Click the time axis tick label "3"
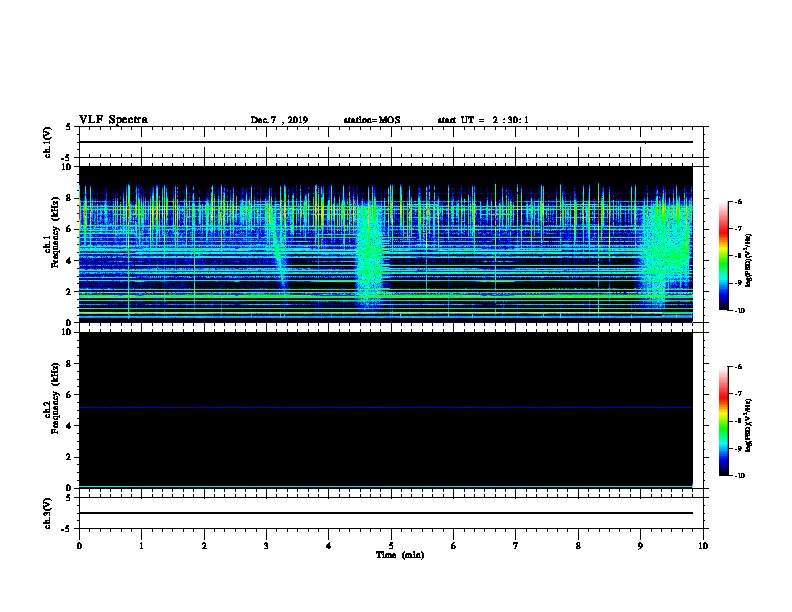This screenshot has height=612, width=792. pyautogui.click(x=266, y=546)
